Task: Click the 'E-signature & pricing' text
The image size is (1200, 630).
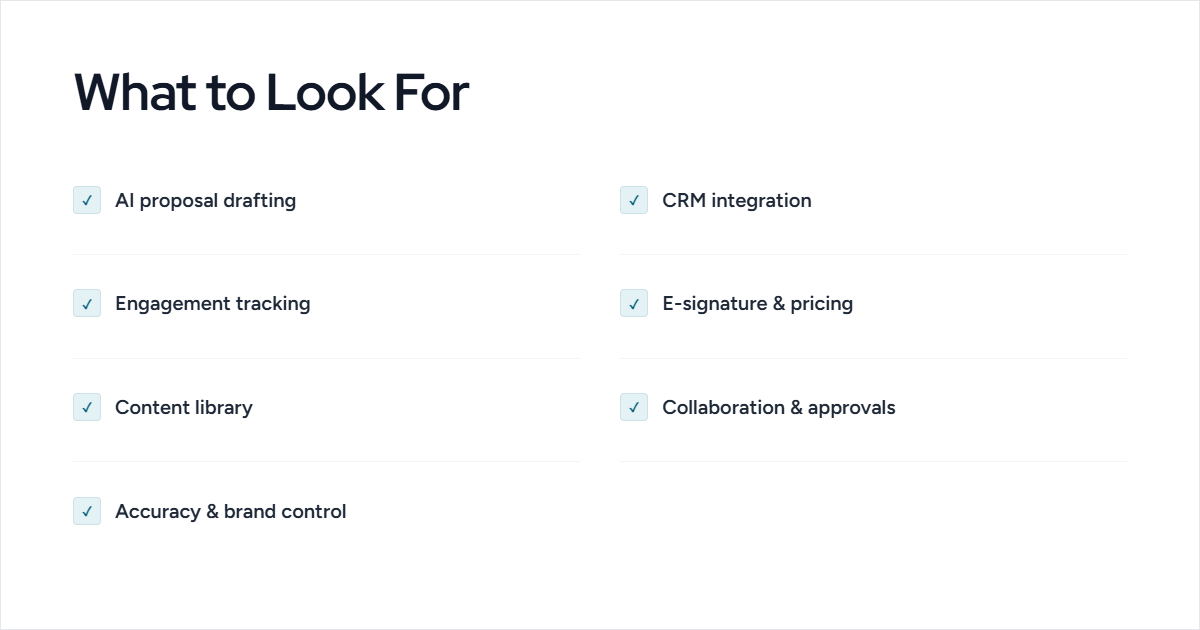Action: click(757, 303)
